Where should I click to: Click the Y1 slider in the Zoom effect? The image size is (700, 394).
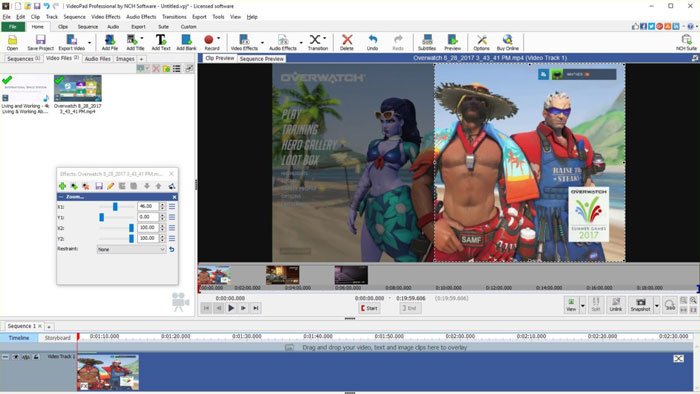click(117, 217)
